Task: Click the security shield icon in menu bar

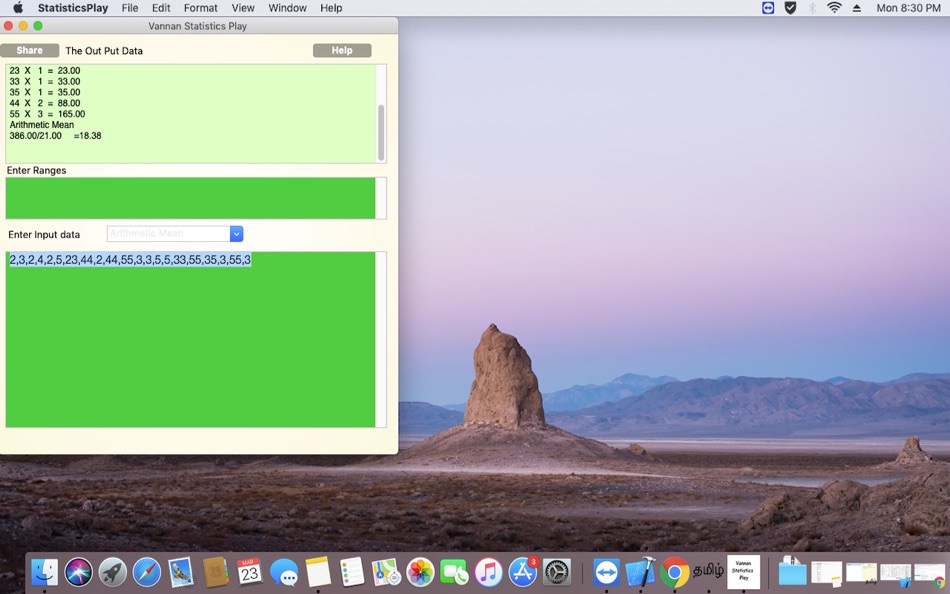Action: [791, 8]
